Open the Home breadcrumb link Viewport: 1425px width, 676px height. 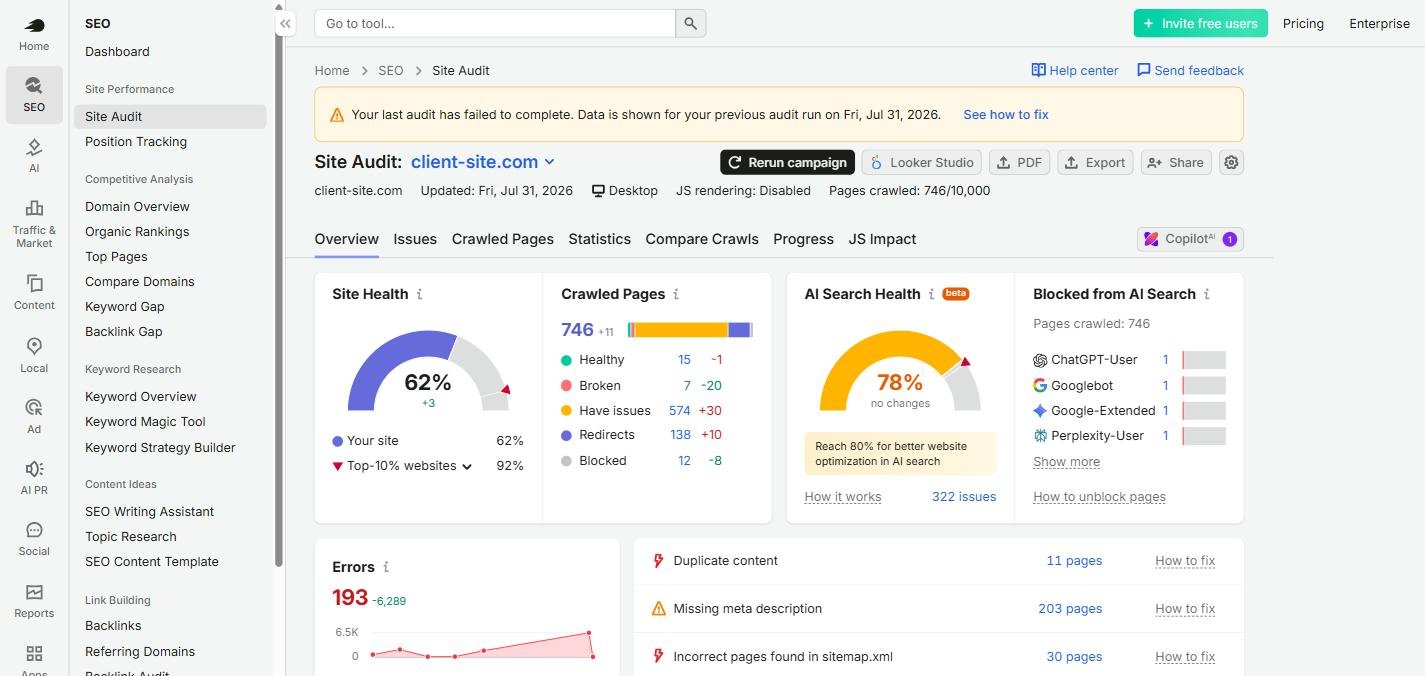pos(332,71)
